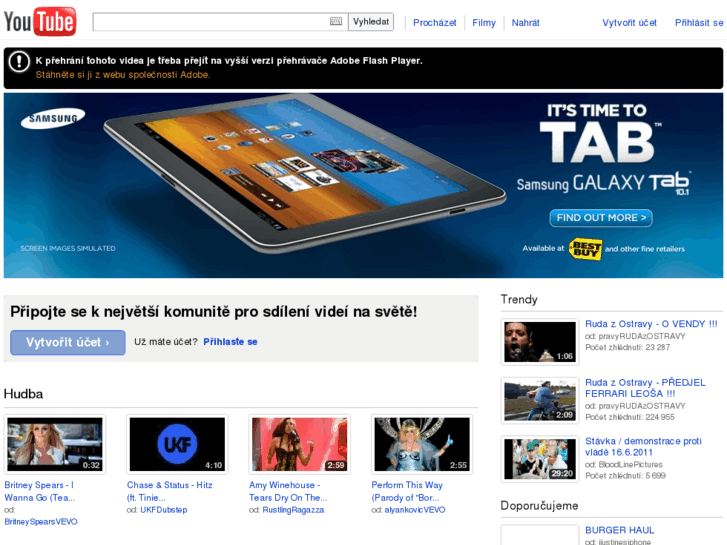Click the Samsung logo in the banner

coord(53,118)
